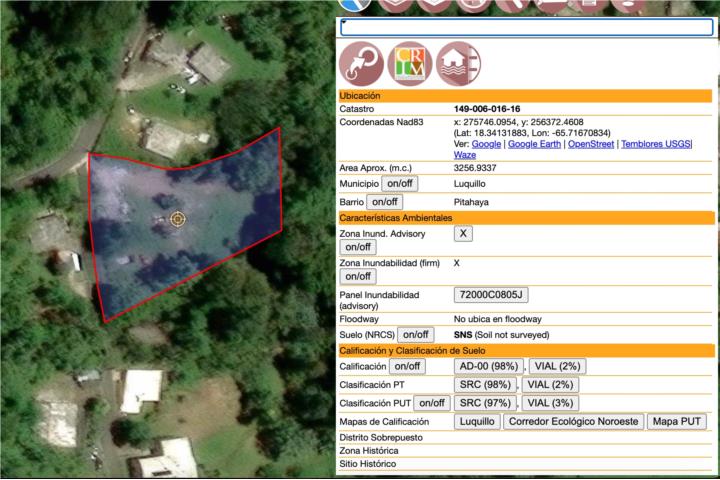
Task: Toggle the Calificación on/off layer
Action: 407,367
